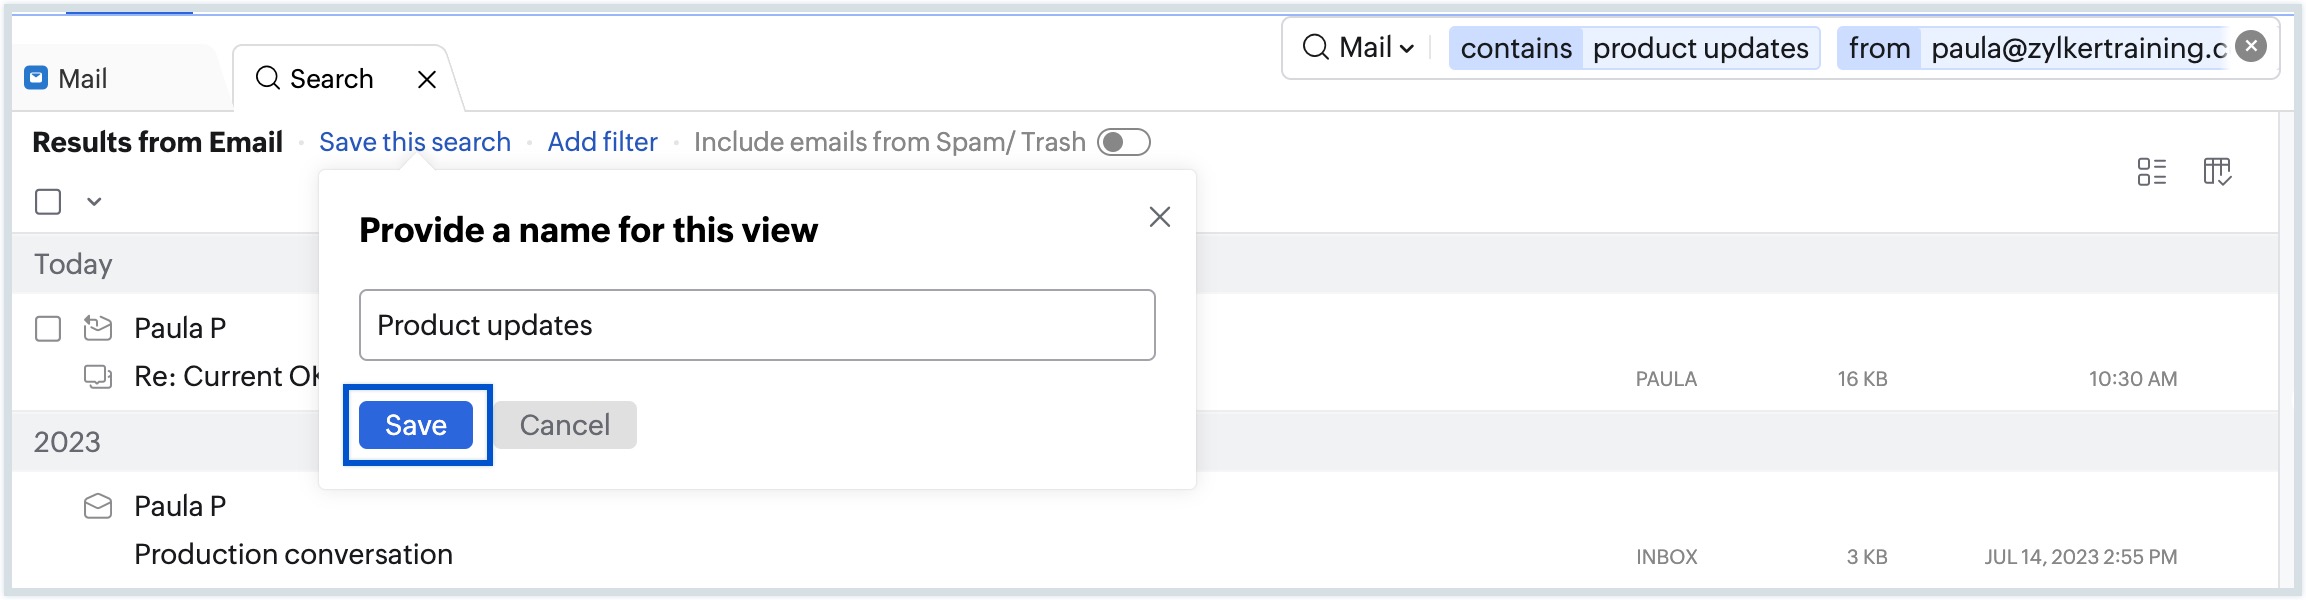The width and height of the screenshot is (2306, 600).
Task: Click the replied mail icon beside Paula P
Action: click(x=98, y=328)
